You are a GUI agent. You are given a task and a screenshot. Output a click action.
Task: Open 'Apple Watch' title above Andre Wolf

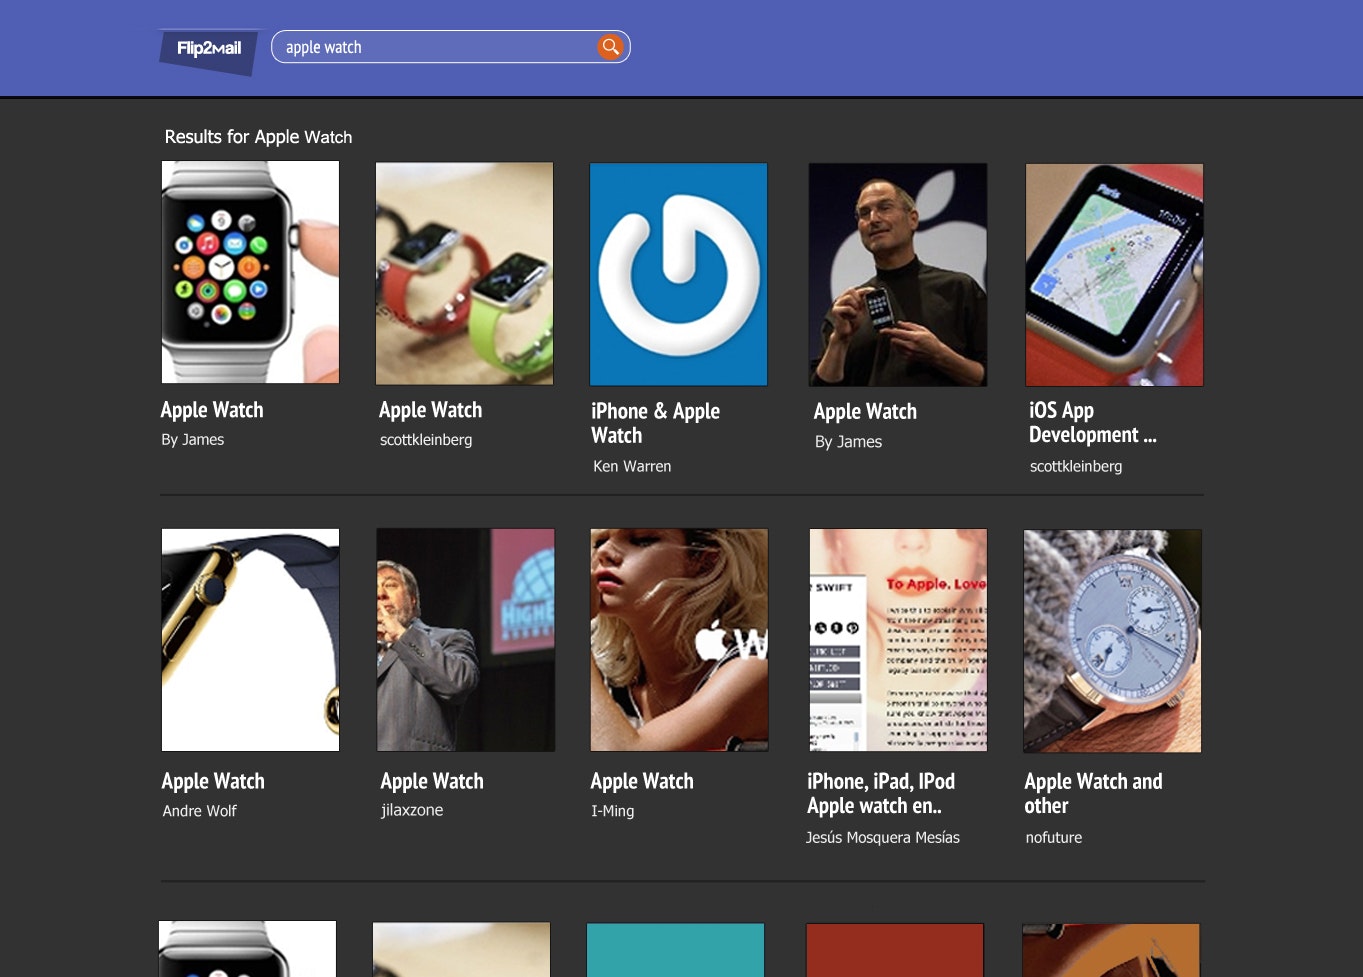213,781
